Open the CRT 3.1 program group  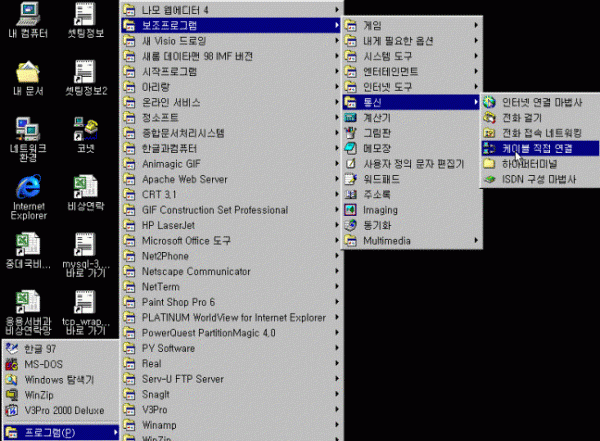click(x=231, y=194)
